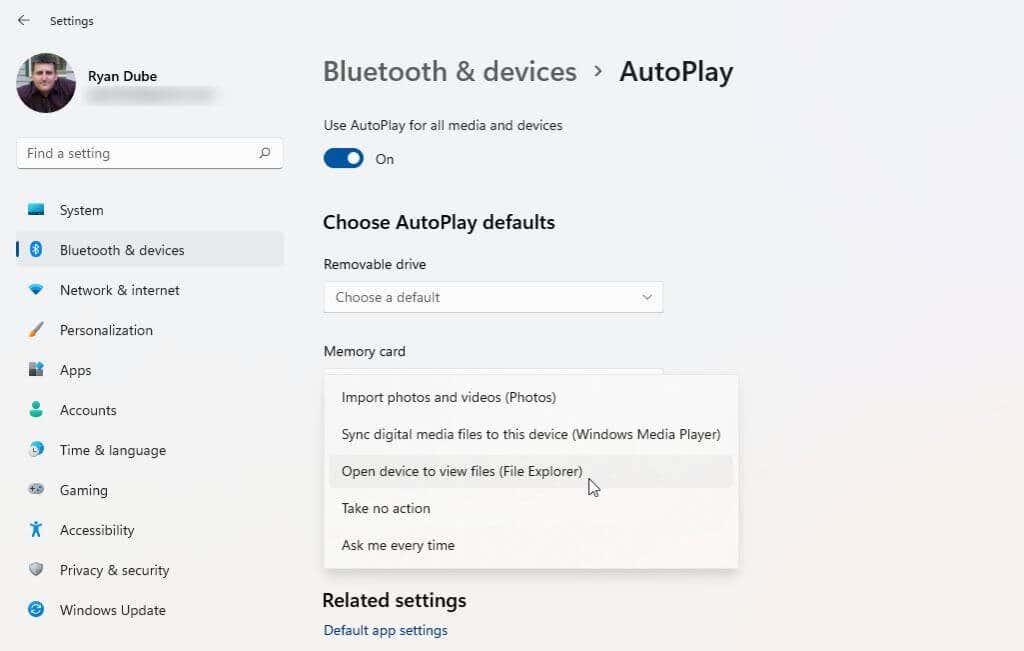The height and width of the screenshot is (651, 1024).
Task: Open the Default app settings link
Action: [385, 630]
